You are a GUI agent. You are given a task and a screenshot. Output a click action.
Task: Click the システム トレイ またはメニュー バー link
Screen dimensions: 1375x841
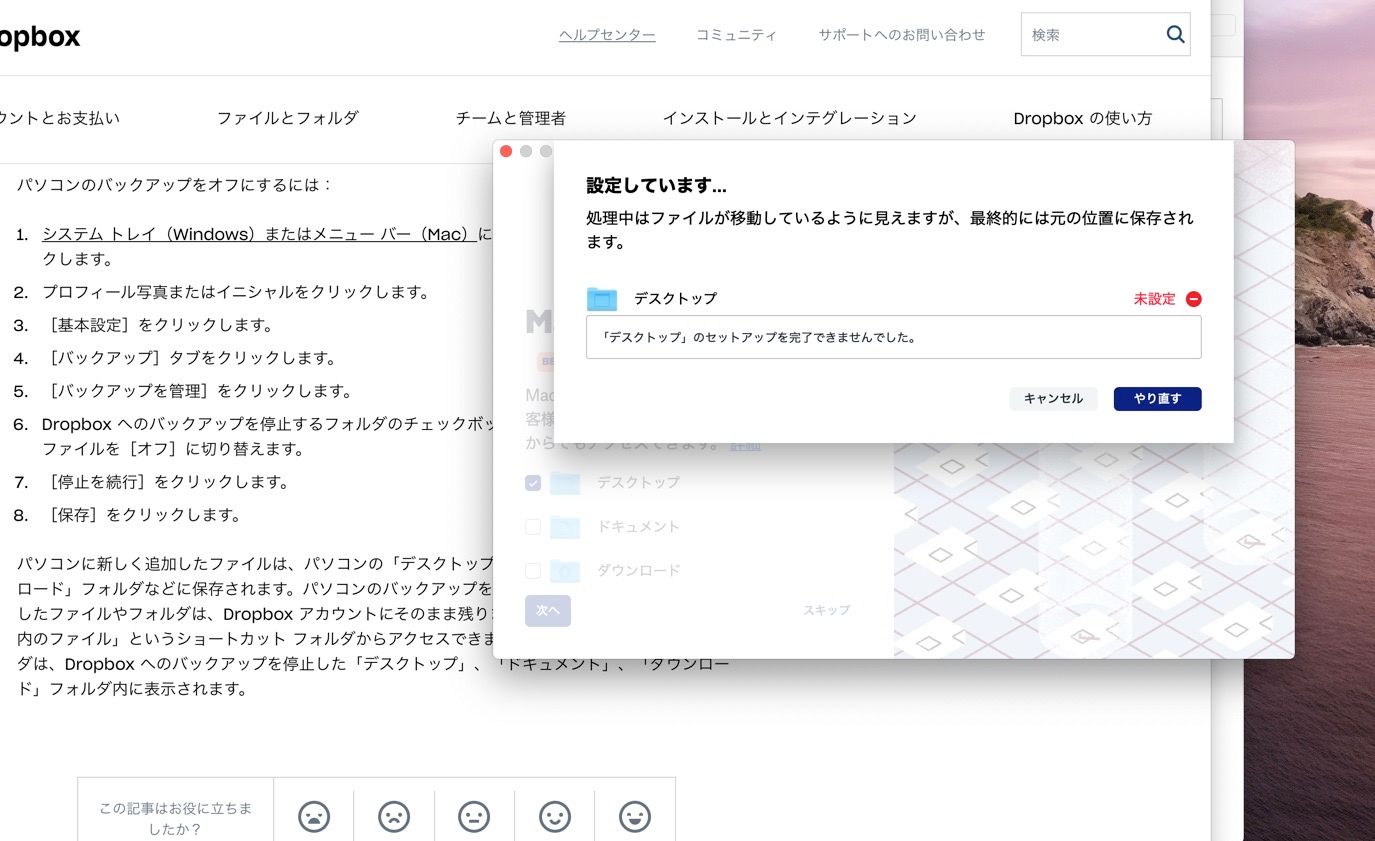tap(259, 235)
